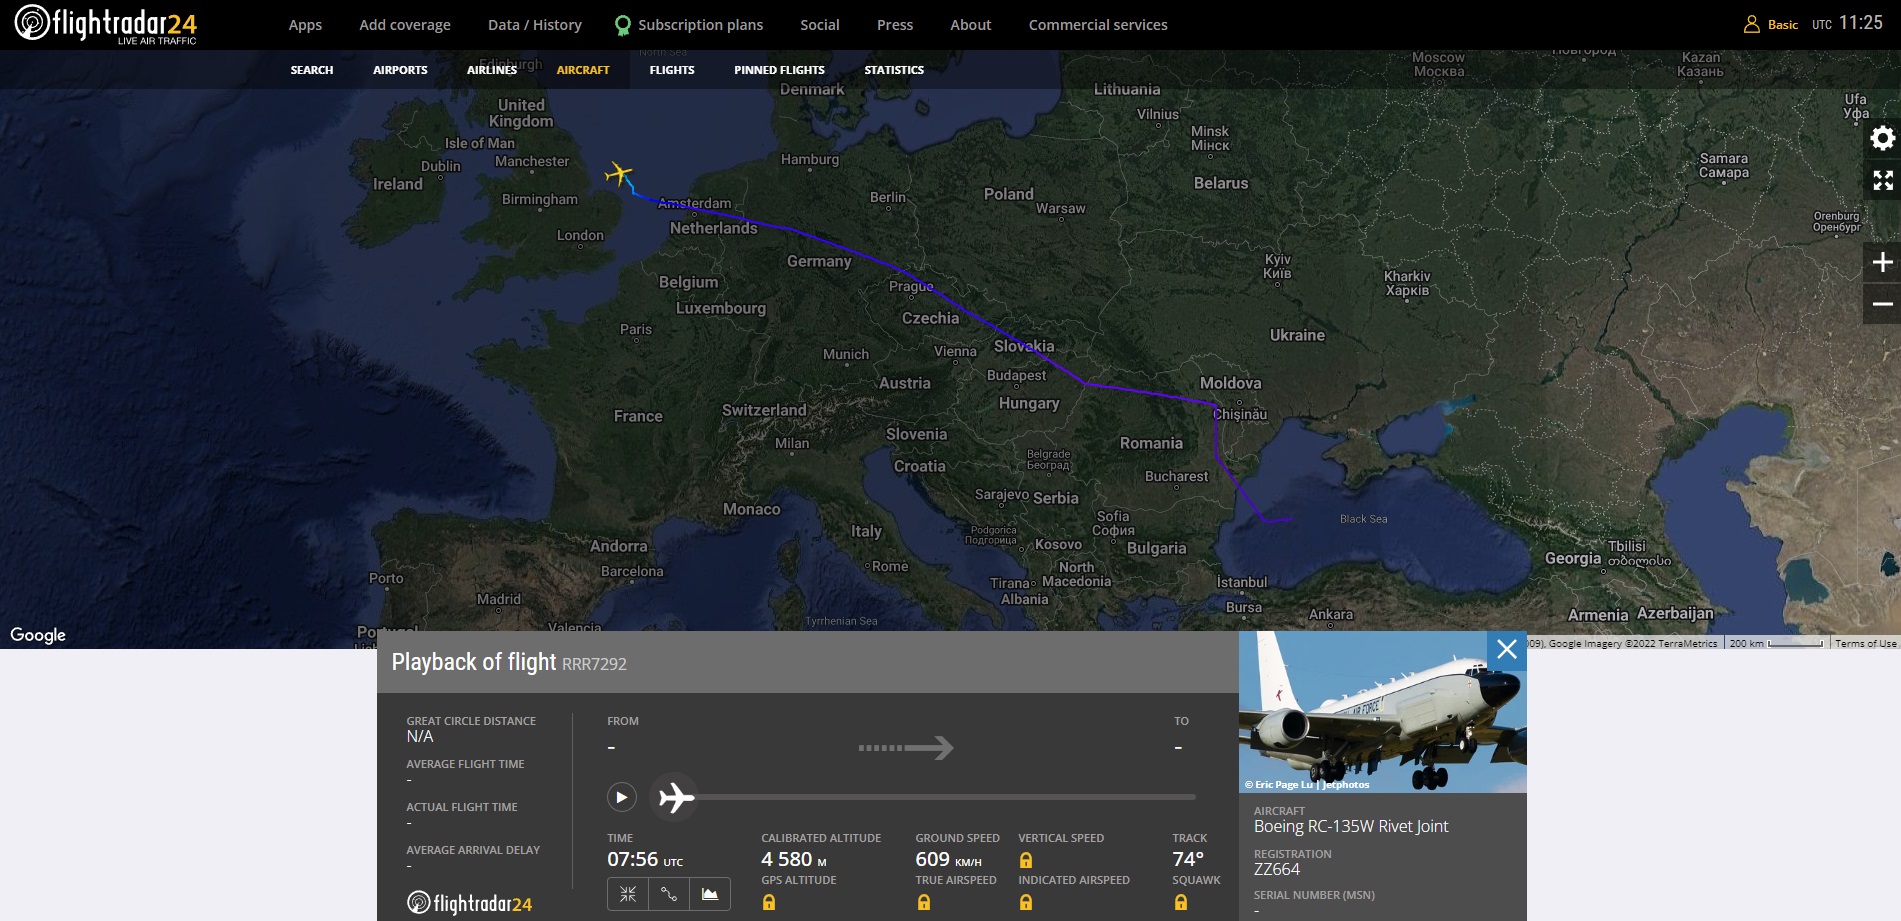The width and height of the screenshot is (1901, 921).
Task: Zoom out the map with minus button
Action: pos(1882,304)
